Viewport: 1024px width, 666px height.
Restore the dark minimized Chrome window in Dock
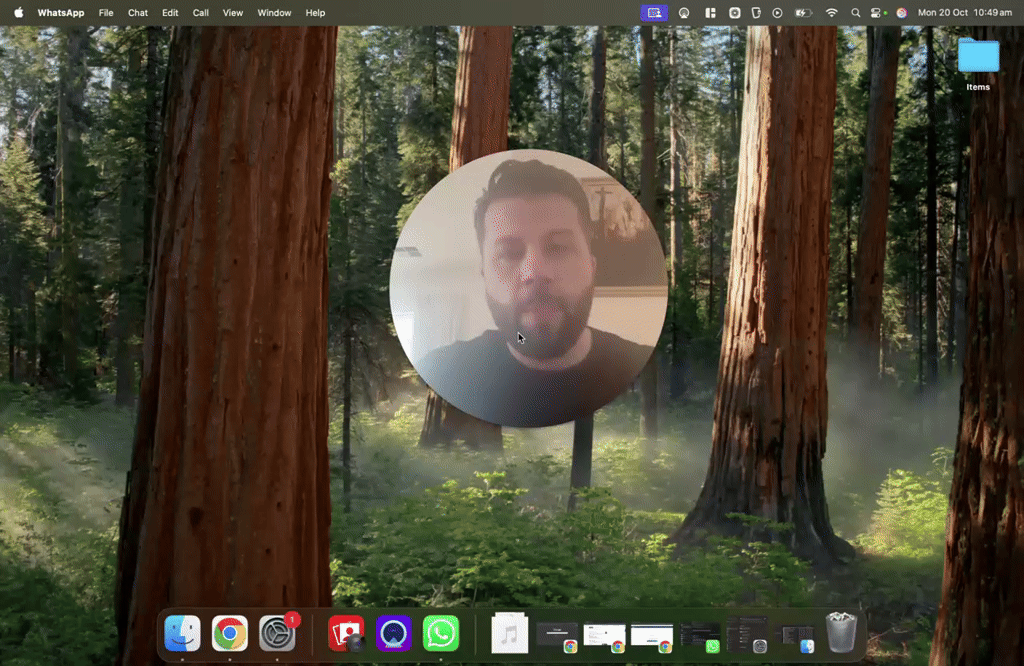(557, 637)
